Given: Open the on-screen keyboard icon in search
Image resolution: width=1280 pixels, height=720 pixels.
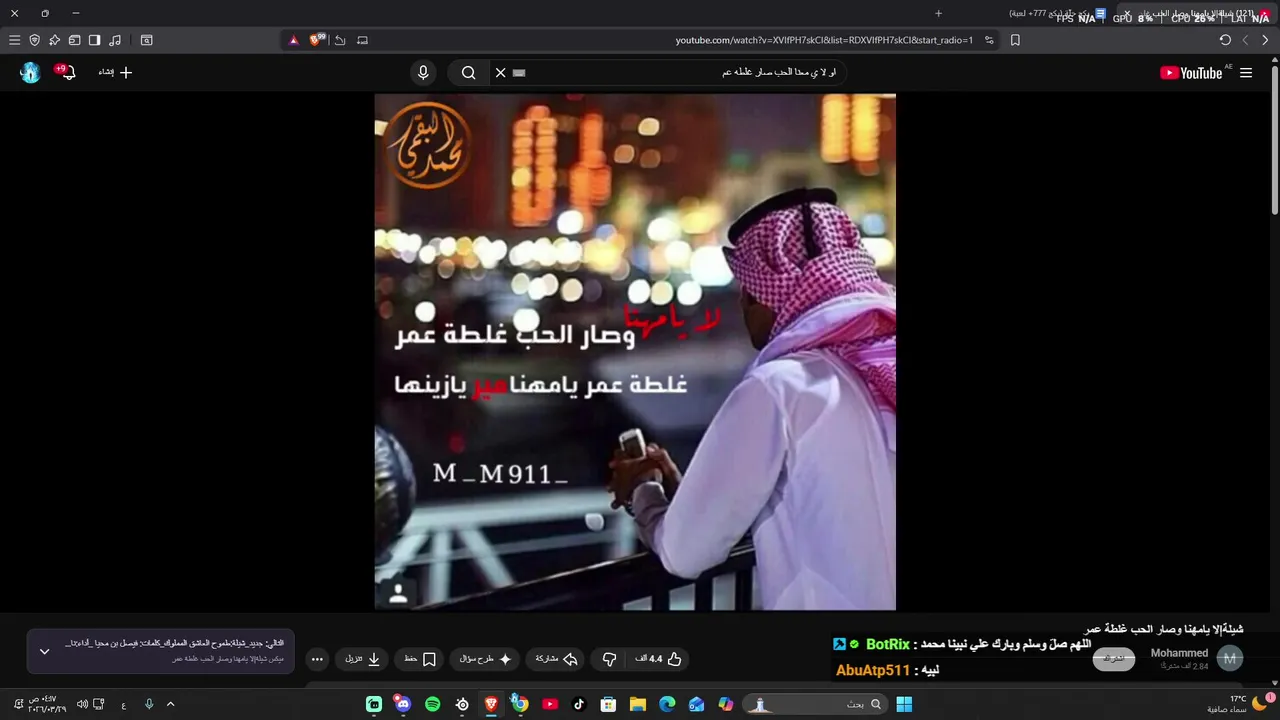Looking at the screenshot, I should [x=519, y=72].
